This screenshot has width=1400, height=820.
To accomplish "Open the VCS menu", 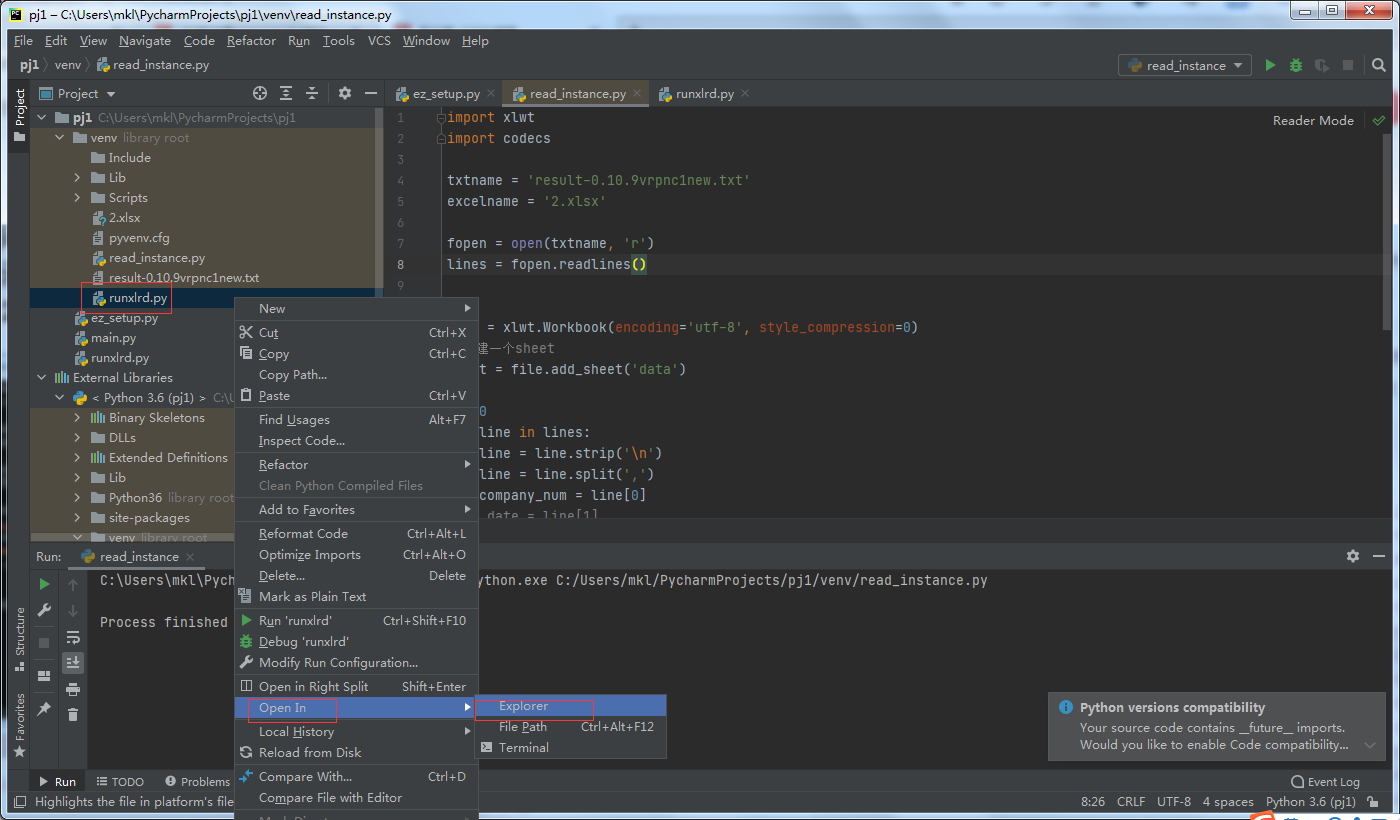I will click(x=379, y=40).
